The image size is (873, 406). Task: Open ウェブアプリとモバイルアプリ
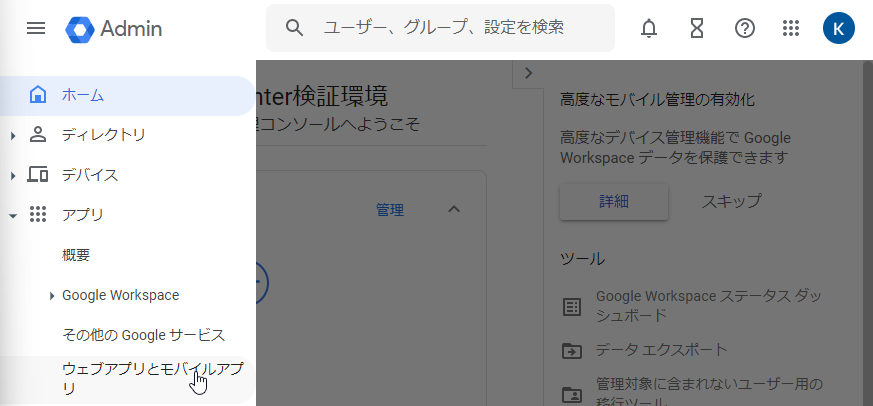point(127,379)
